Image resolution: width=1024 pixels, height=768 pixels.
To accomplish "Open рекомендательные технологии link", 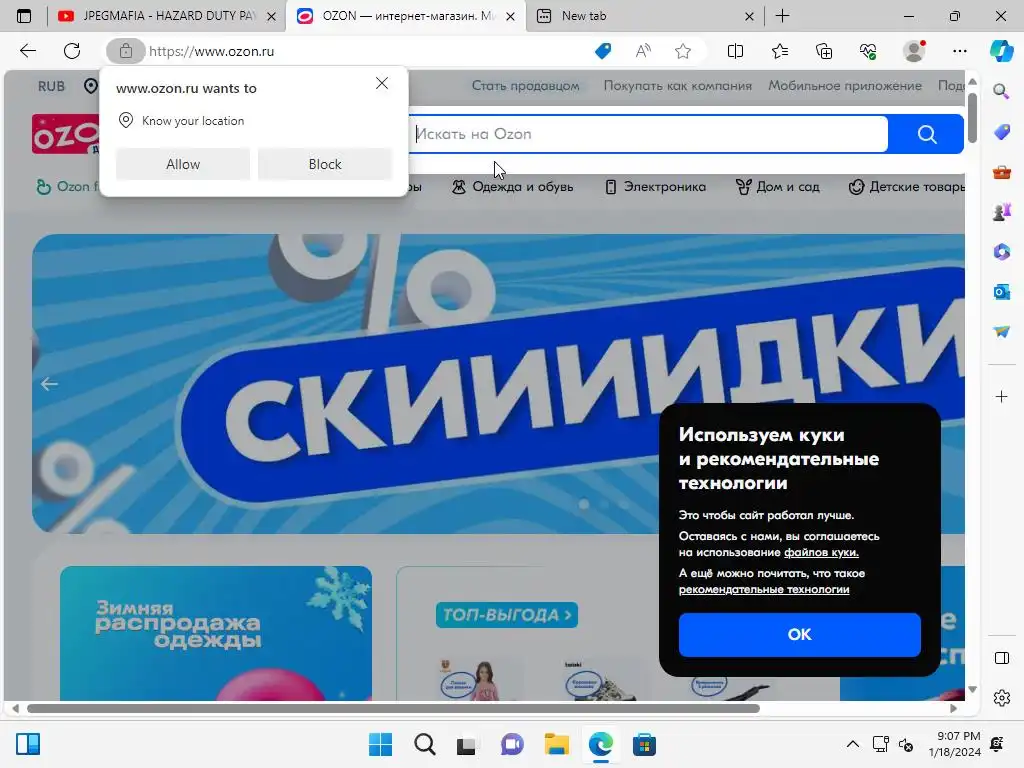I will point(764,589).
